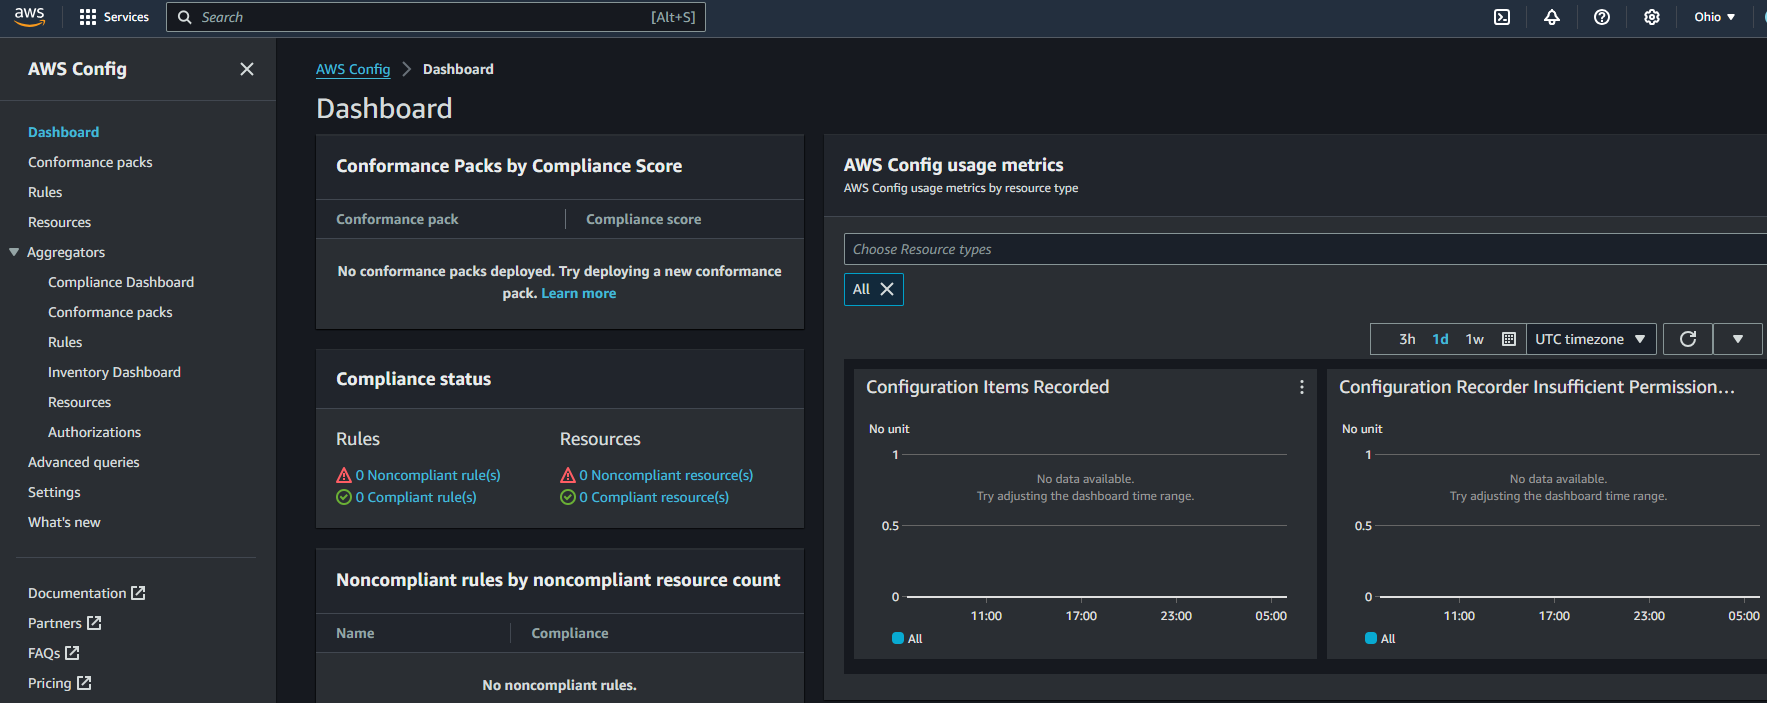
Task: Open the UTC timezone dropdown
Action: pos(1590,339)
